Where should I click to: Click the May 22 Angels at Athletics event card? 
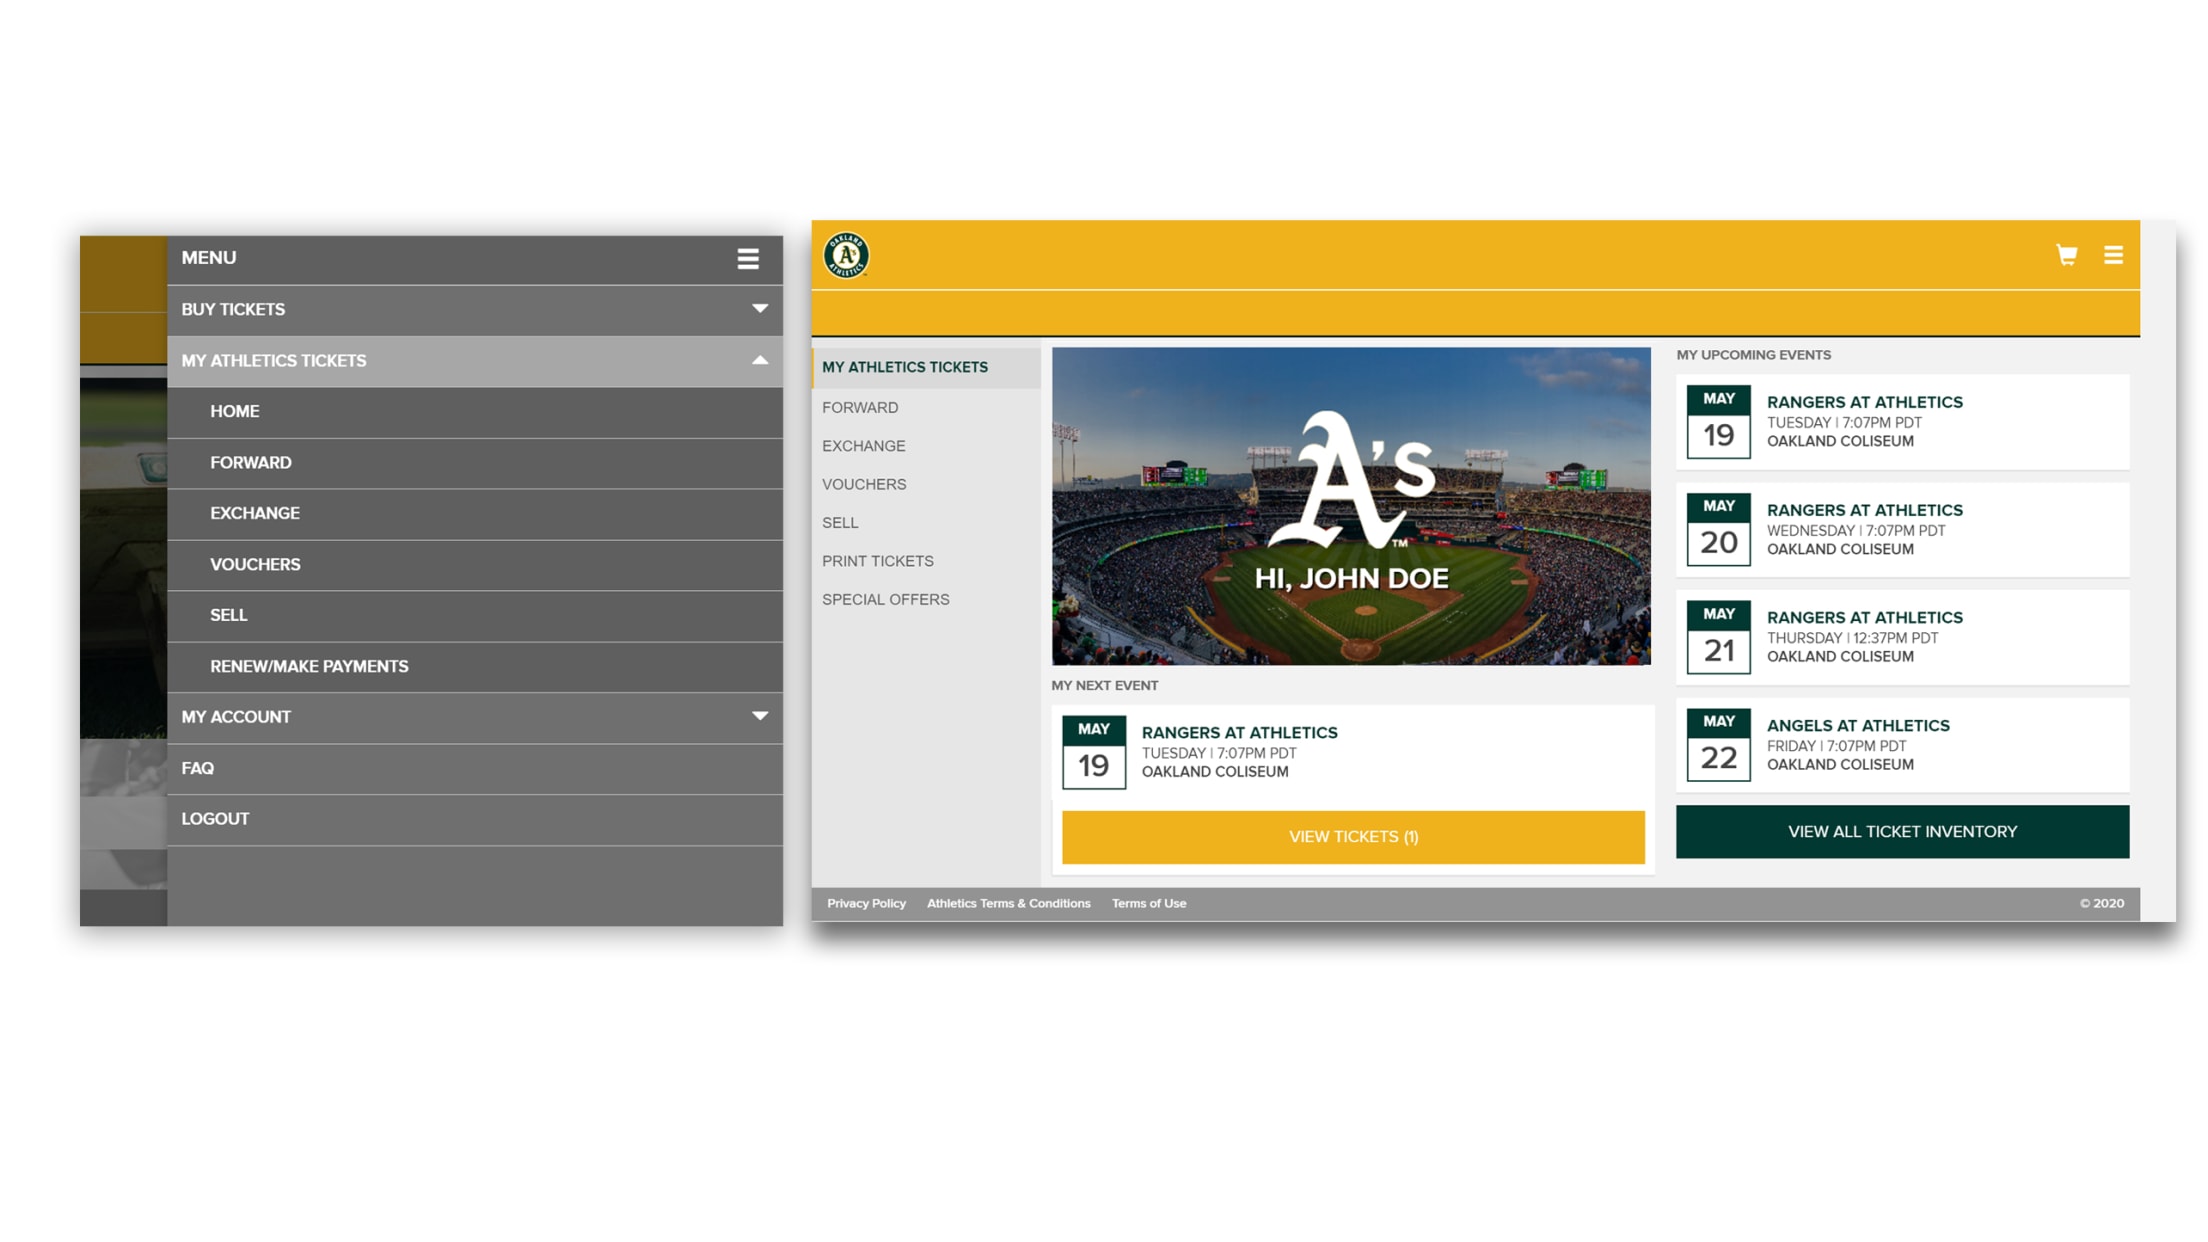click(x=1901, y=744)
